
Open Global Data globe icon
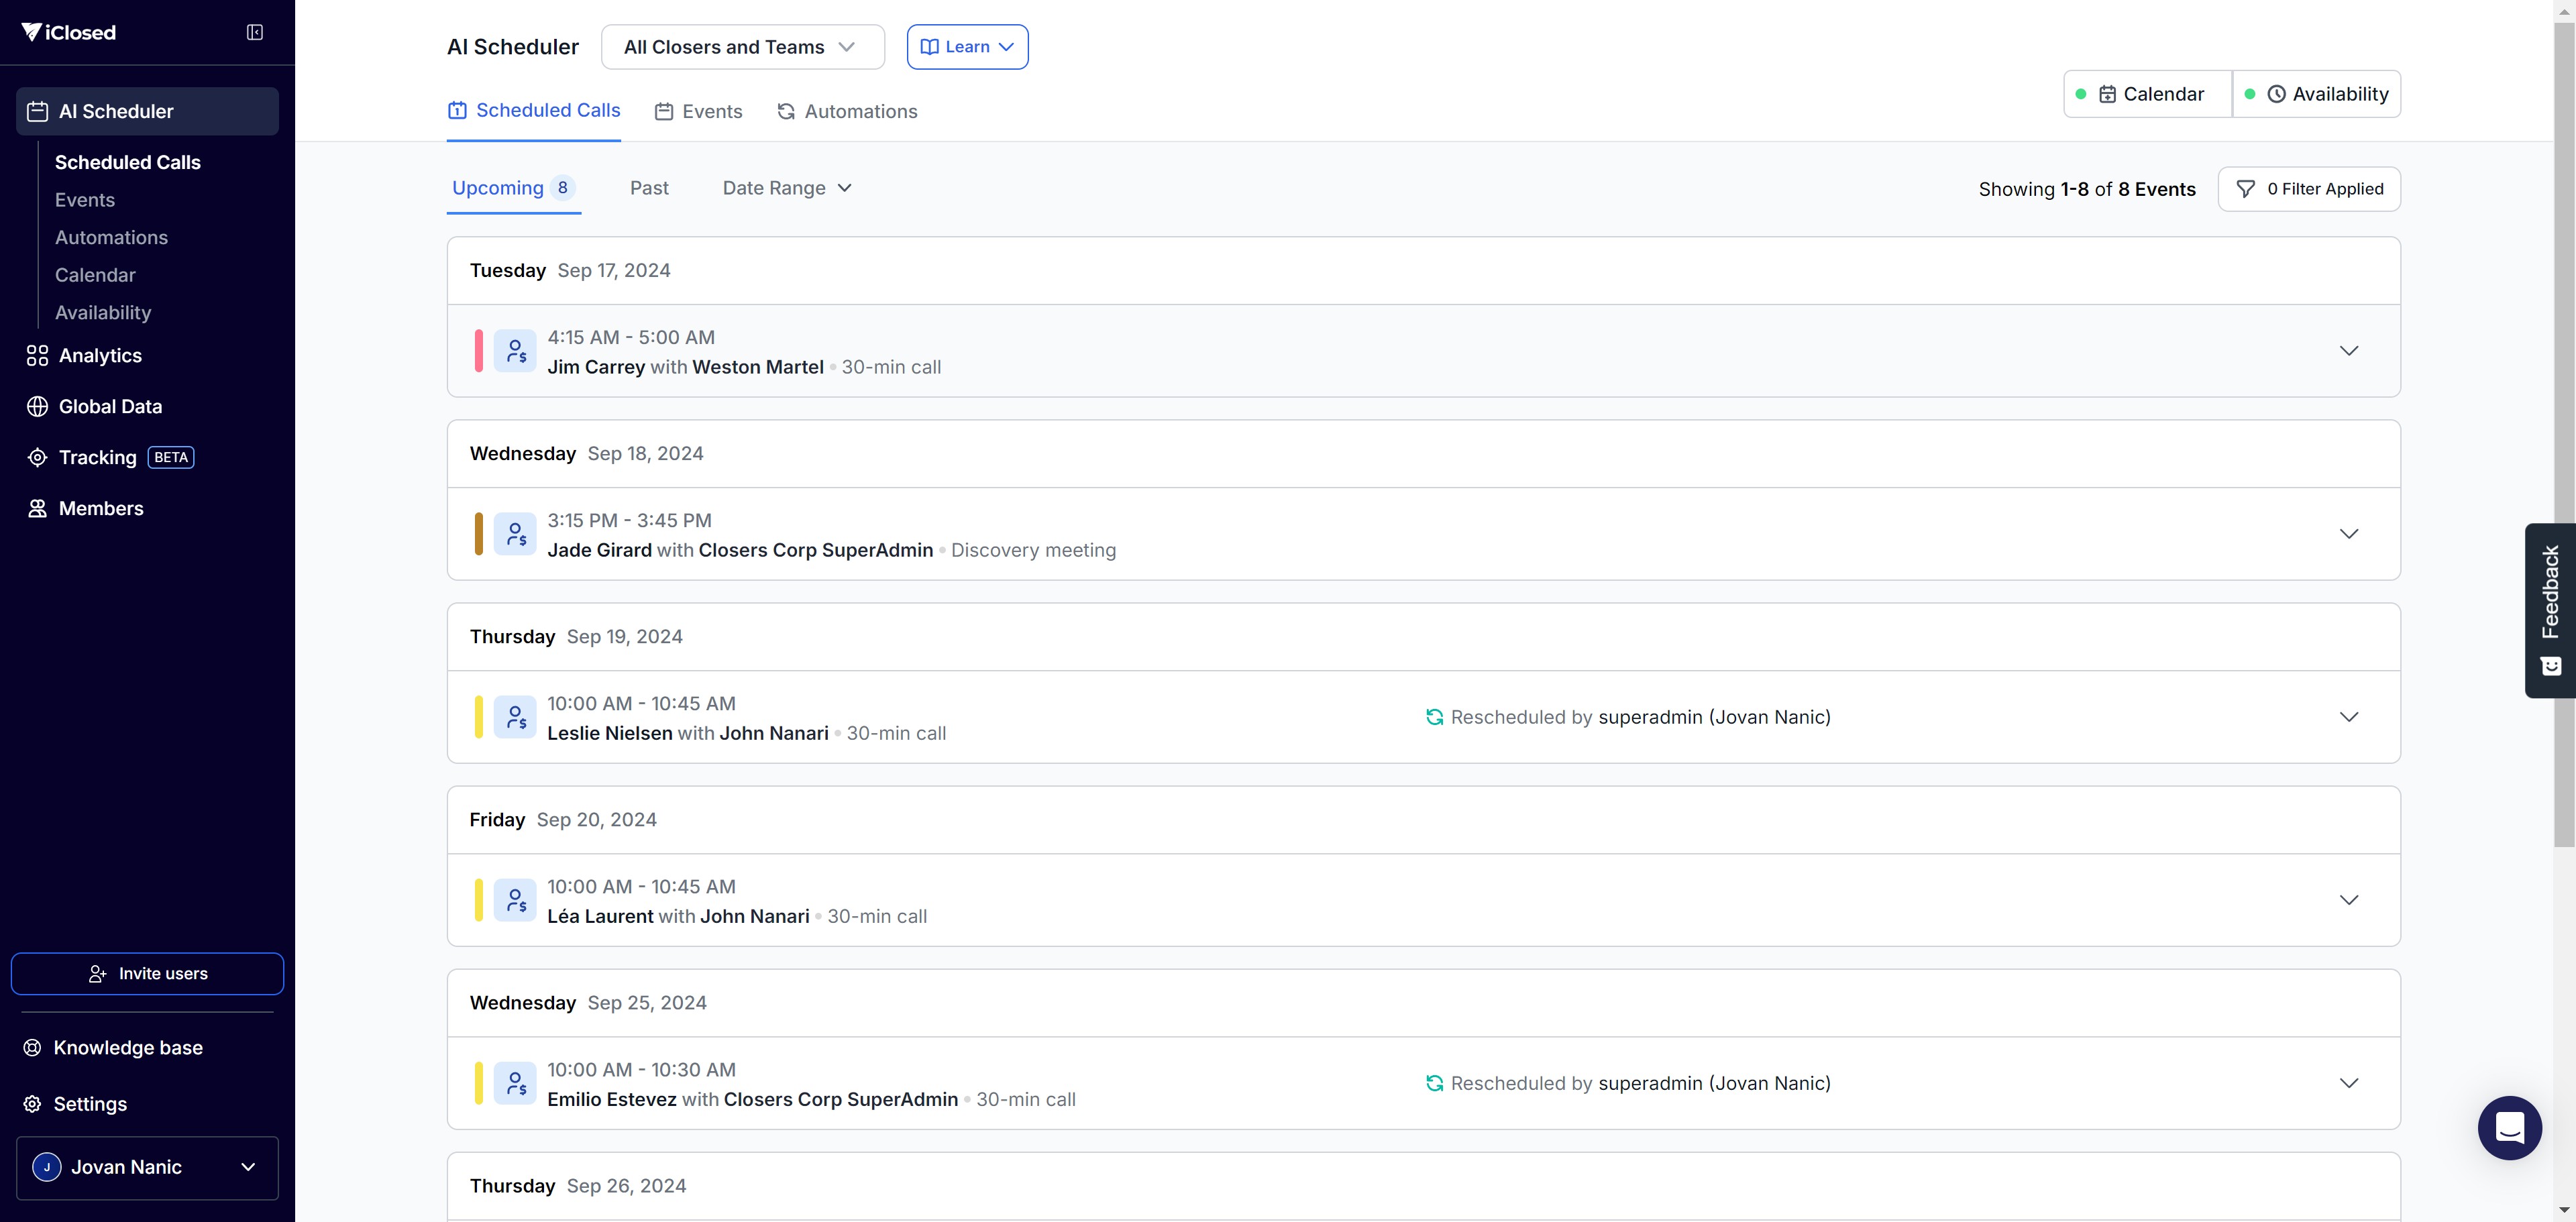pyautogui.click(x=37, y=407)
